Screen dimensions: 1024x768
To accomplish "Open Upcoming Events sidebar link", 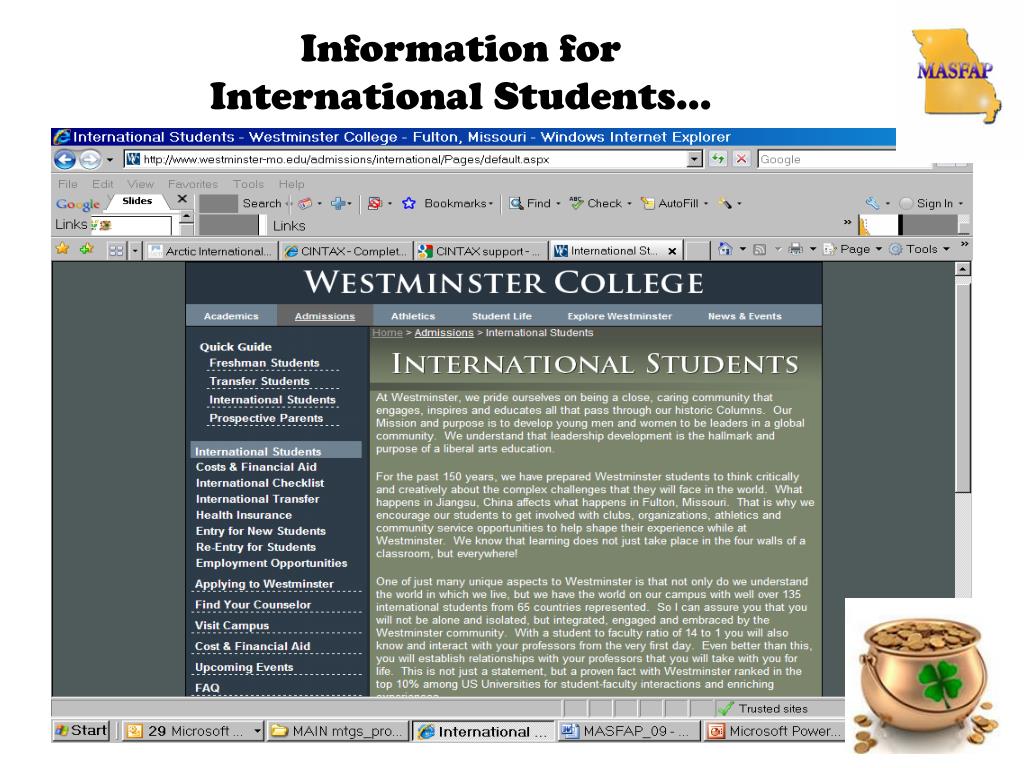I will (244, 667).
